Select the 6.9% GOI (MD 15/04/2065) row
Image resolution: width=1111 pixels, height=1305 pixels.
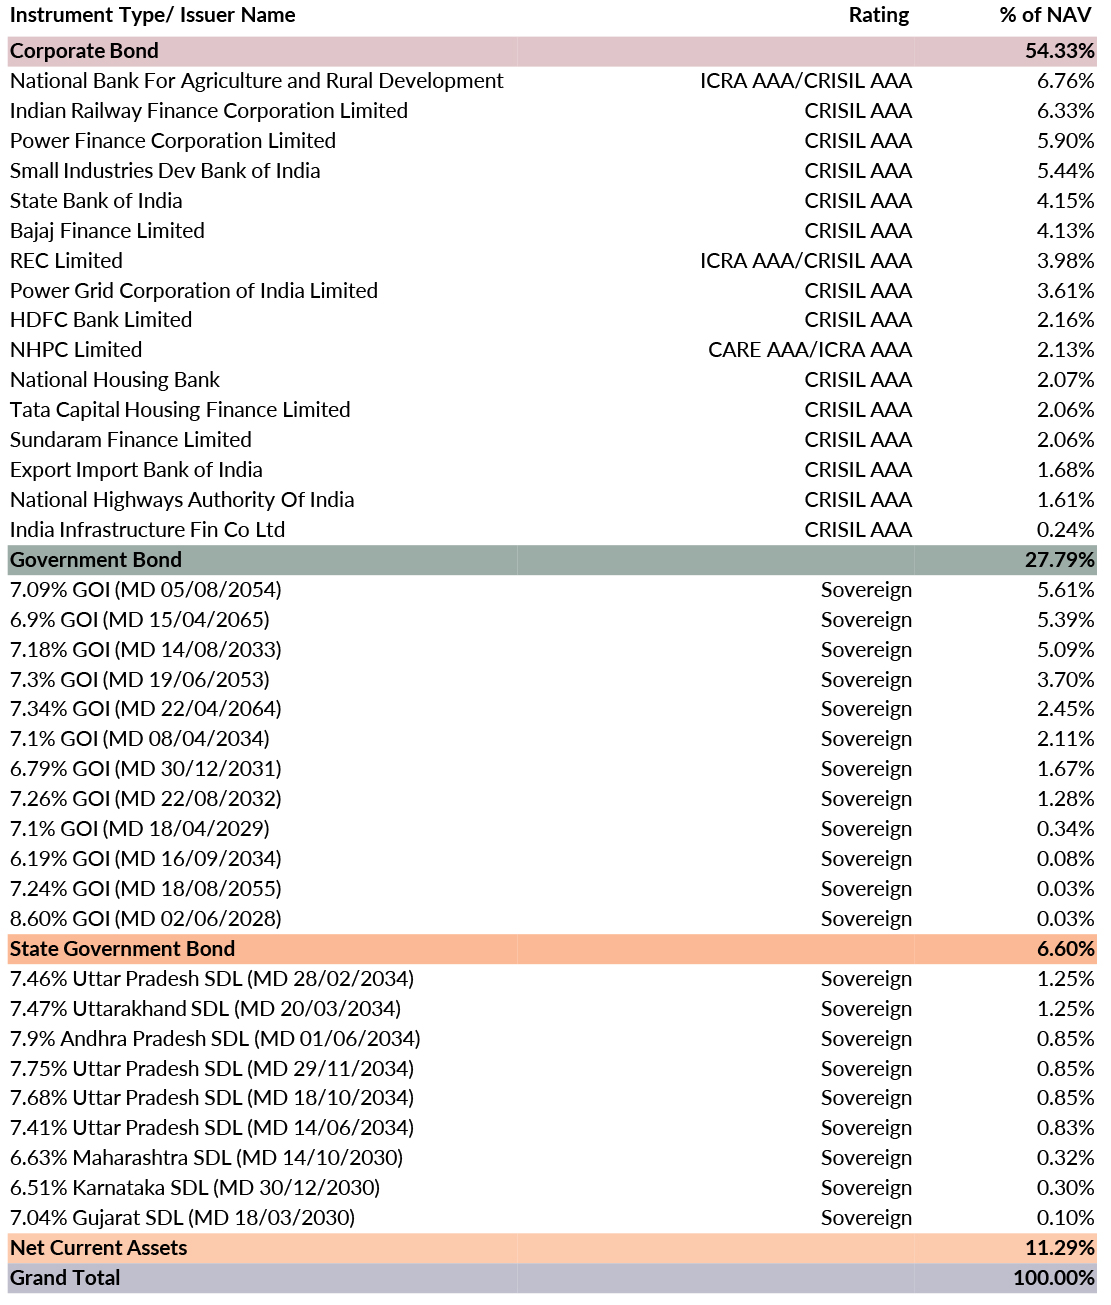[139, 620]
